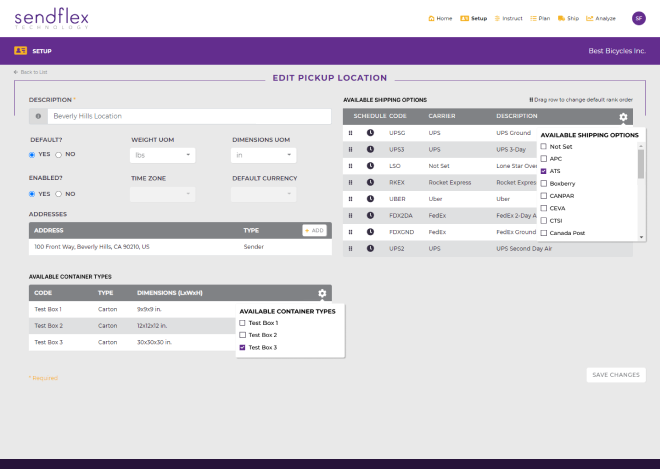Click the drag handle on the LSO row

point(351,166)
